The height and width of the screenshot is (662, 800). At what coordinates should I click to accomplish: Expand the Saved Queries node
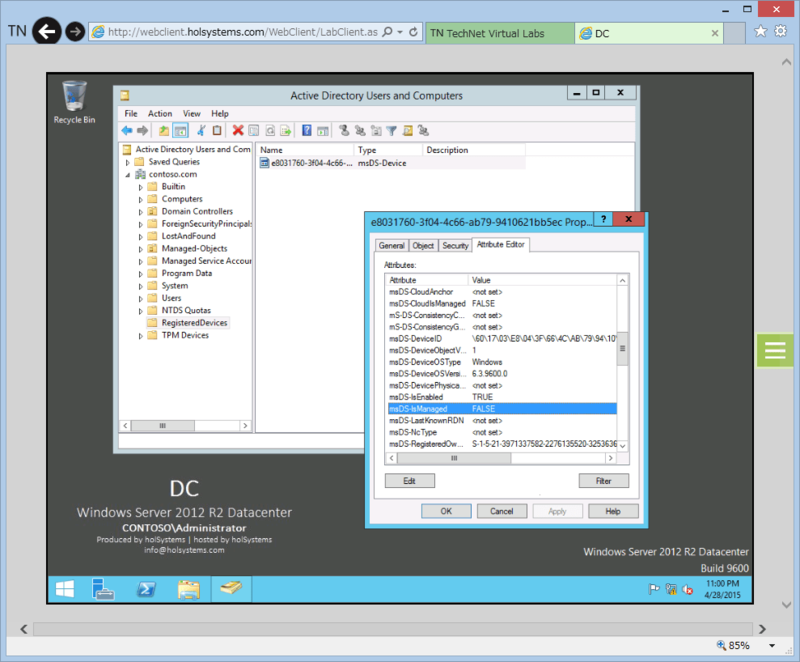[x=128, y=162]
